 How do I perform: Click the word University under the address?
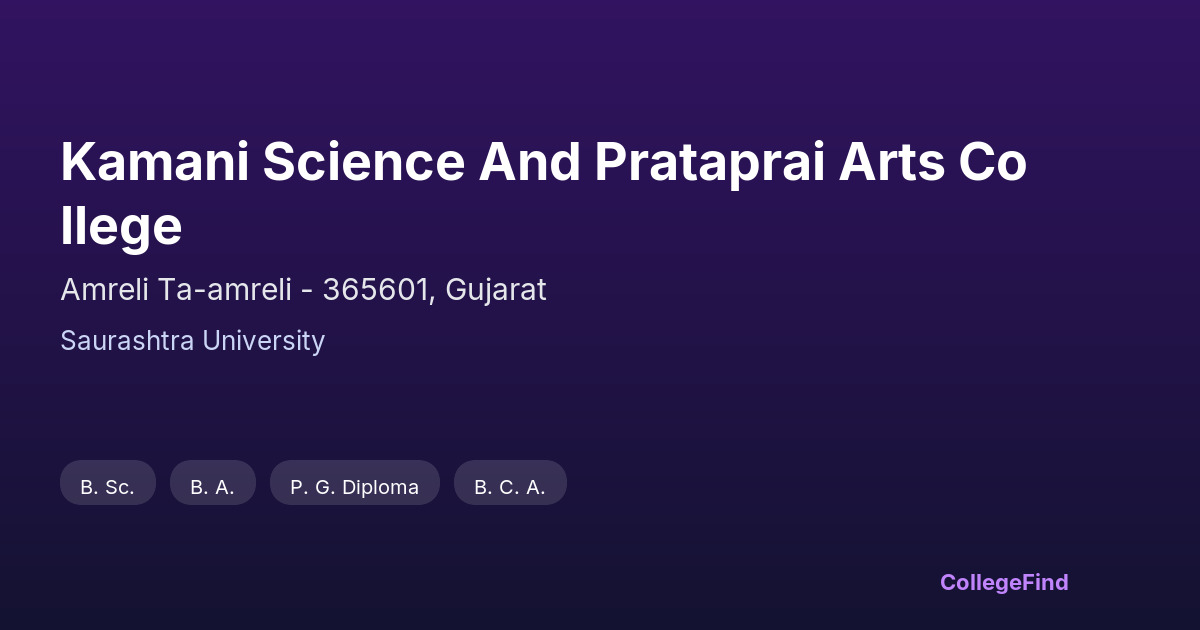(x=263, y=341)
